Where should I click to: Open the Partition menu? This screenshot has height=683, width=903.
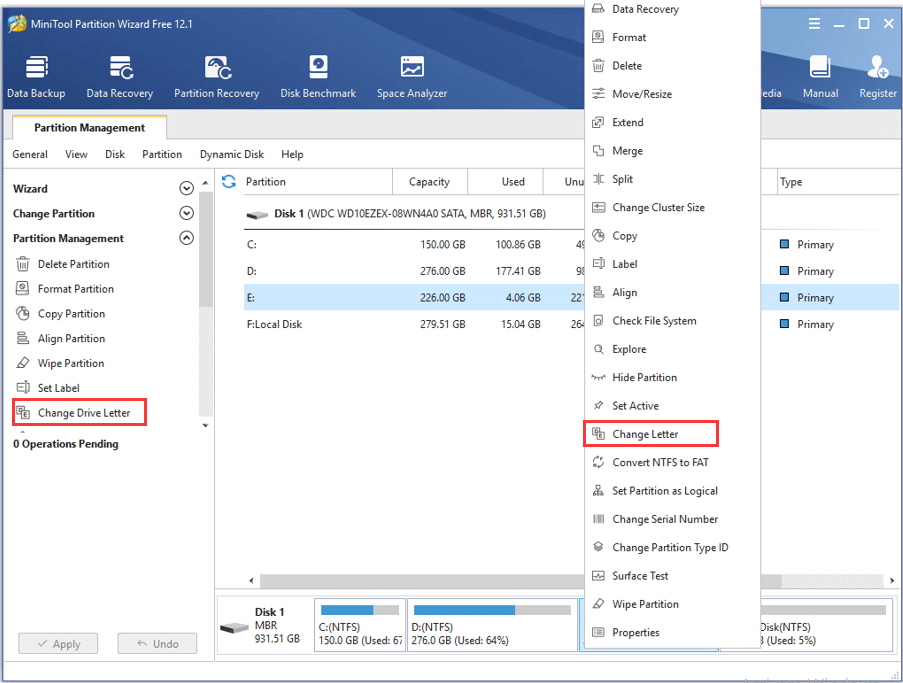pos(162,154)
